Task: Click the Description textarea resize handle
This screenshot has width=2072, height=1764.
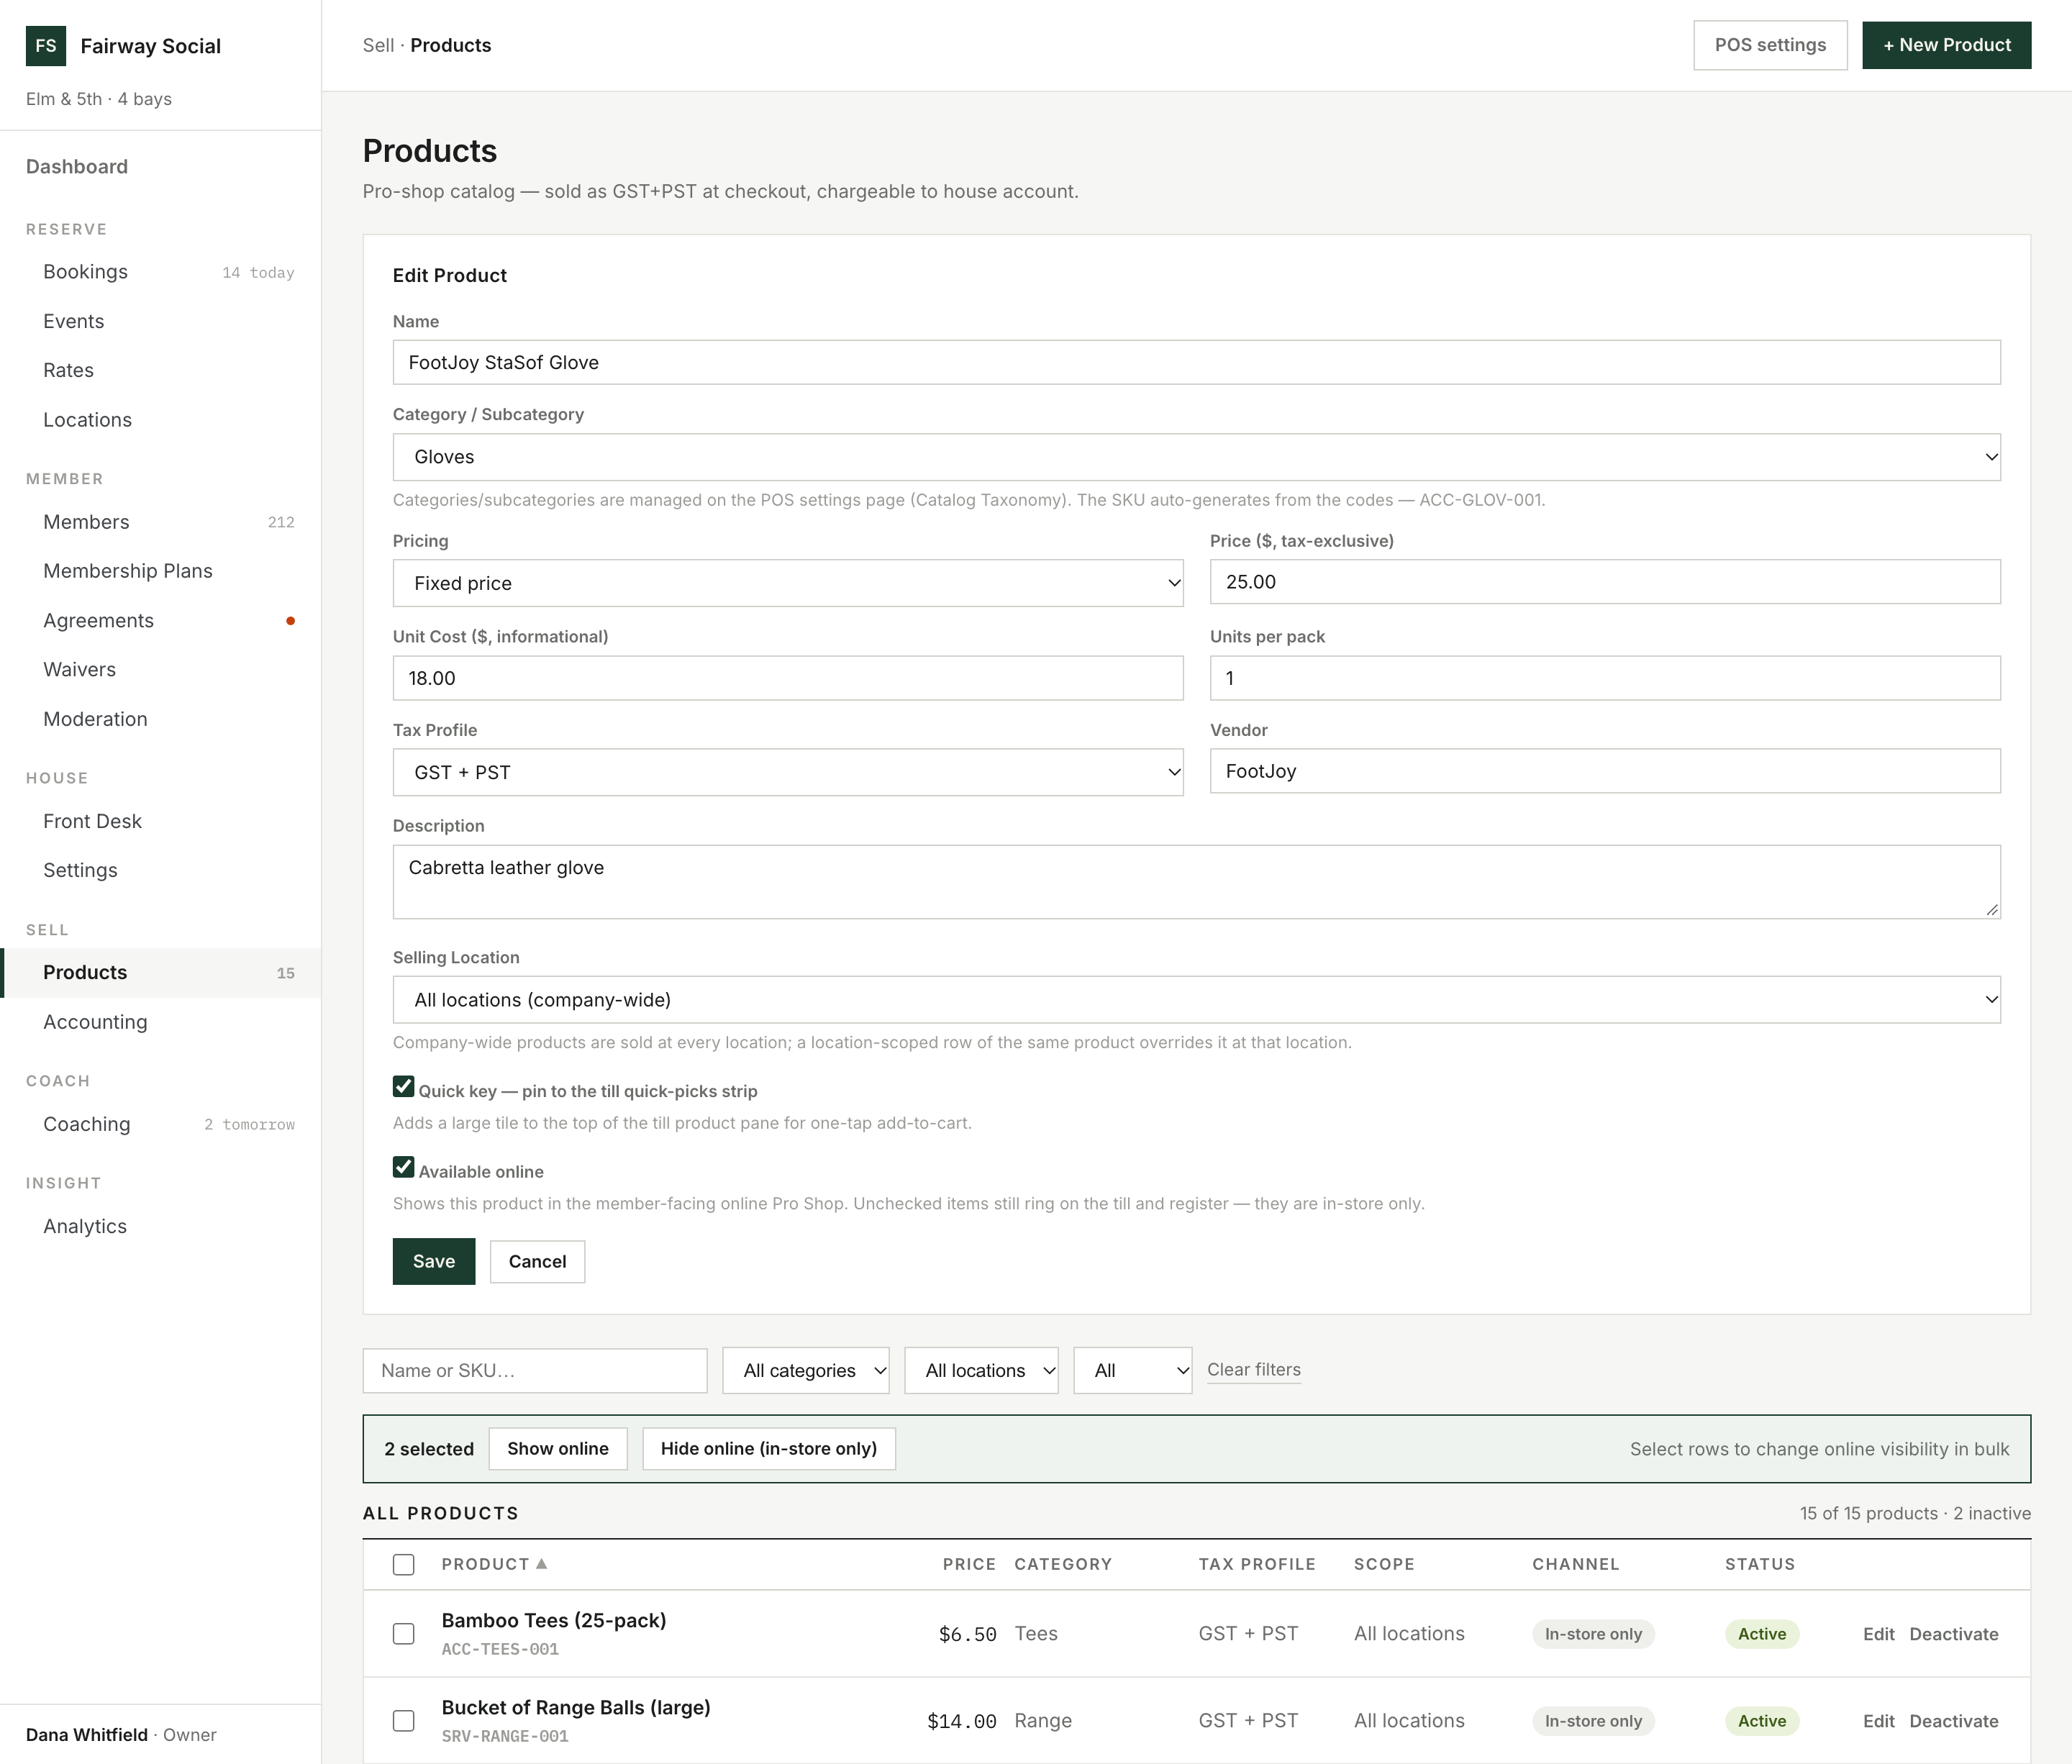Action: (x=1992, y=910)
